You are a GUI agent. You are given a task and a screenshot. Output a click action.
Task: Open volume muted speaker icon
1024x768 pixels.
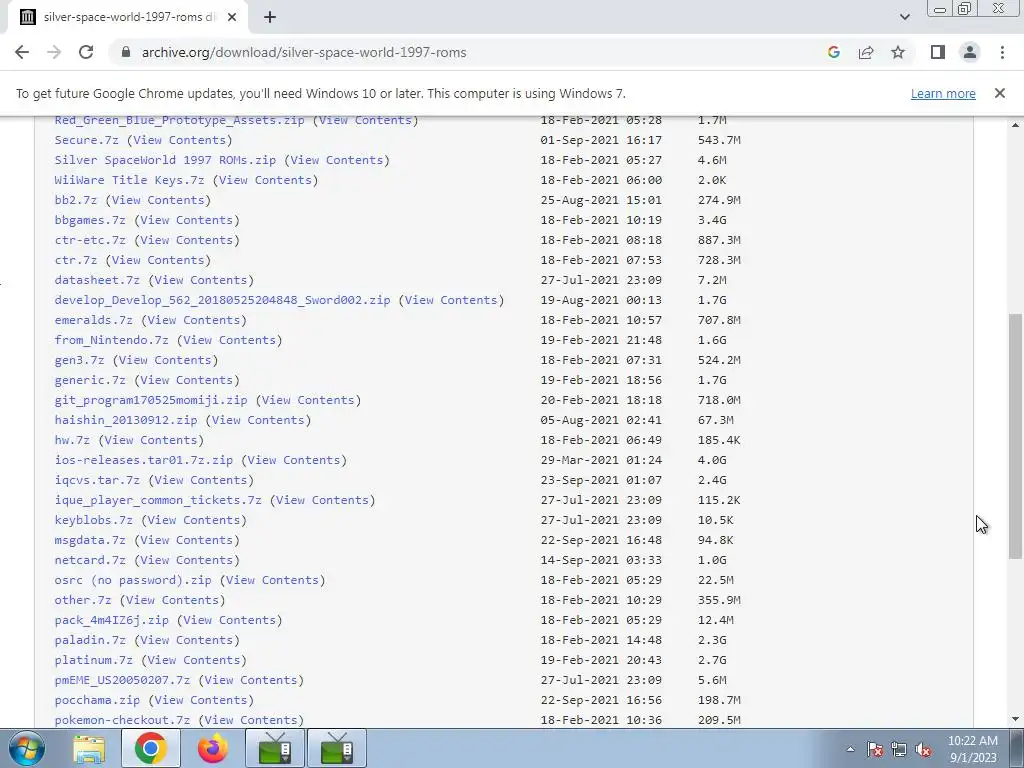923,749
